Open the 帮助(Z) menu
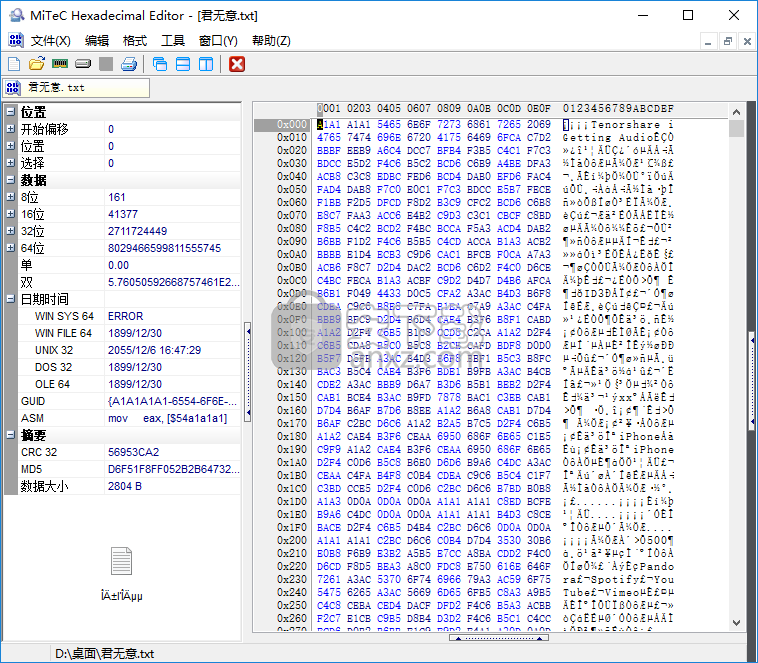The width and height of the screenshot is (758, 663). tap(271, 41)
